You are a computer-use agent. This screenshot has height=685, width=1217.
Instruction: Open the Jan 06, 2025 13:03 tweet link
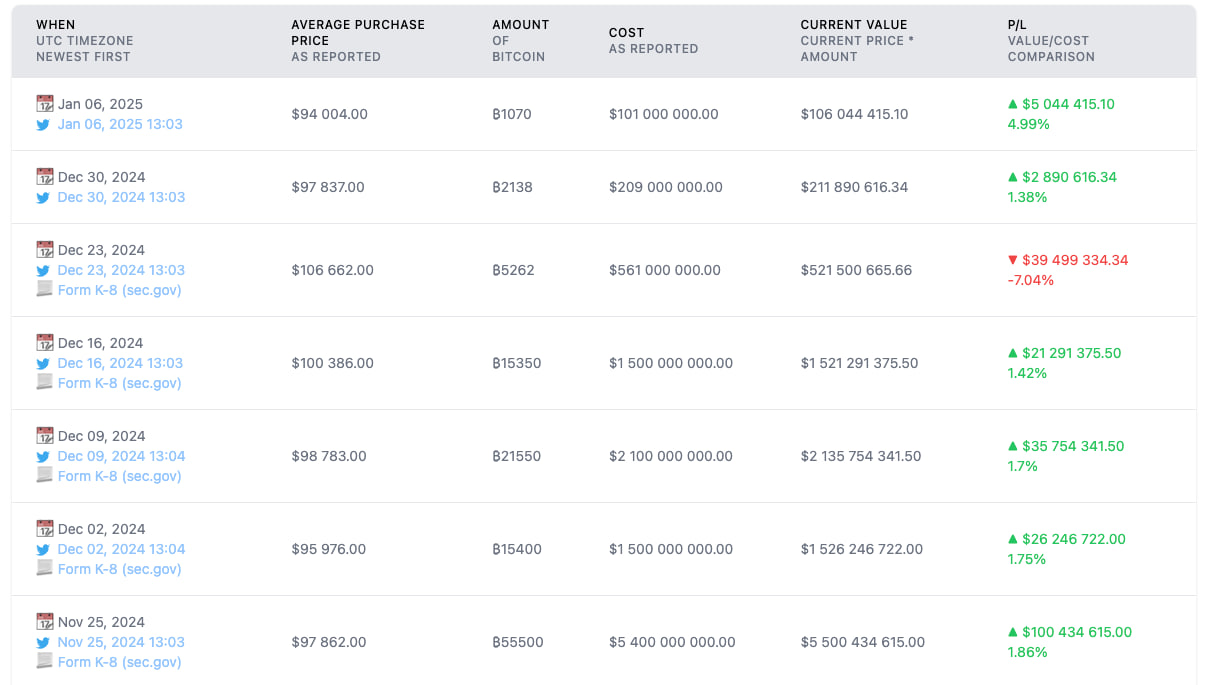[x=120, y=125]
